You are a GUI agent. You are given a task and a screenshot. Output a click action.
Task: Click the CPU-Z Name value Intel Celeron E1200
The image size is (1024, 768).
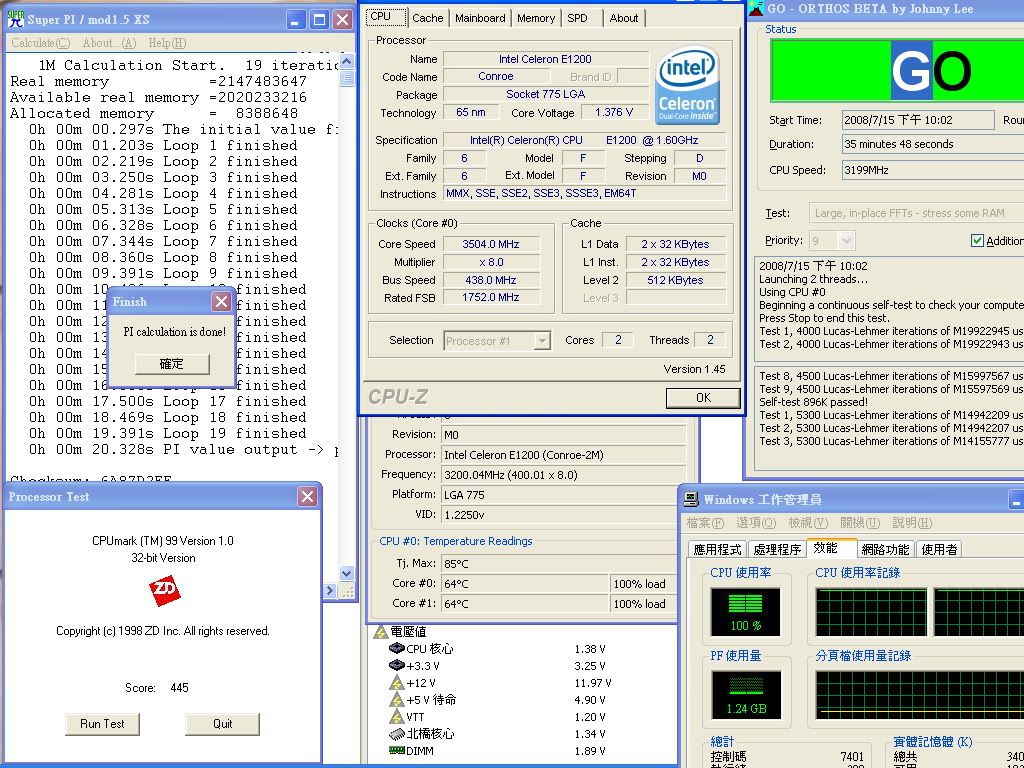pyautogui.click(x=545, y=59)
